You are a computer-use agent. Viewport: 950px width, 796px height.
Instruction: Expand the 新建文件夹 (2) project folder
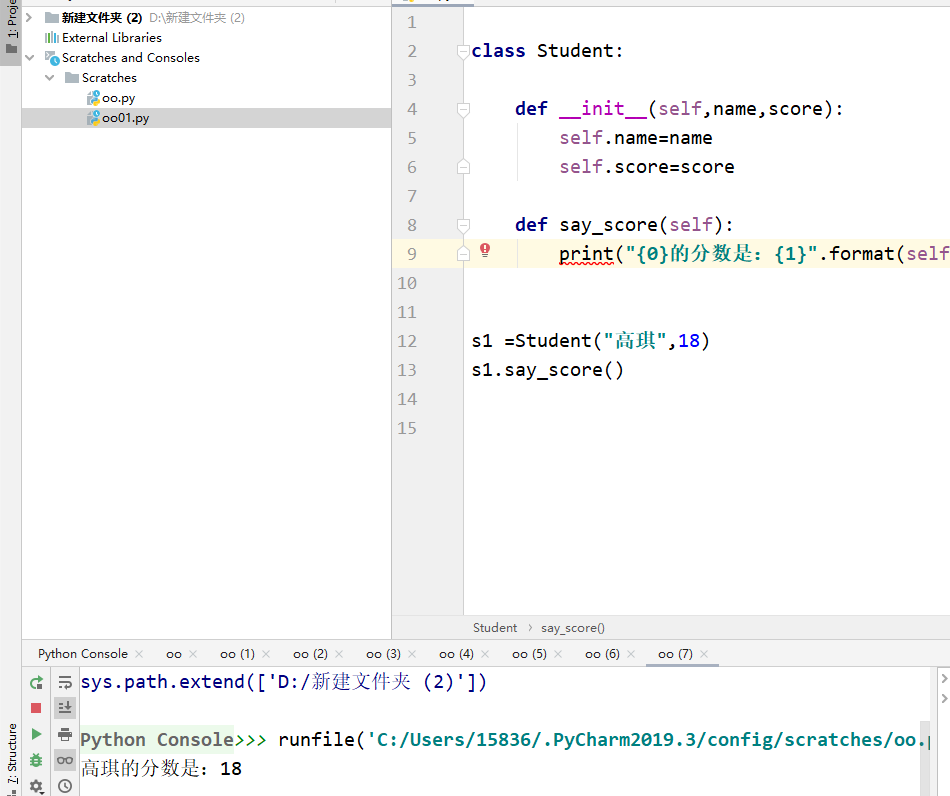pos(28,18)
